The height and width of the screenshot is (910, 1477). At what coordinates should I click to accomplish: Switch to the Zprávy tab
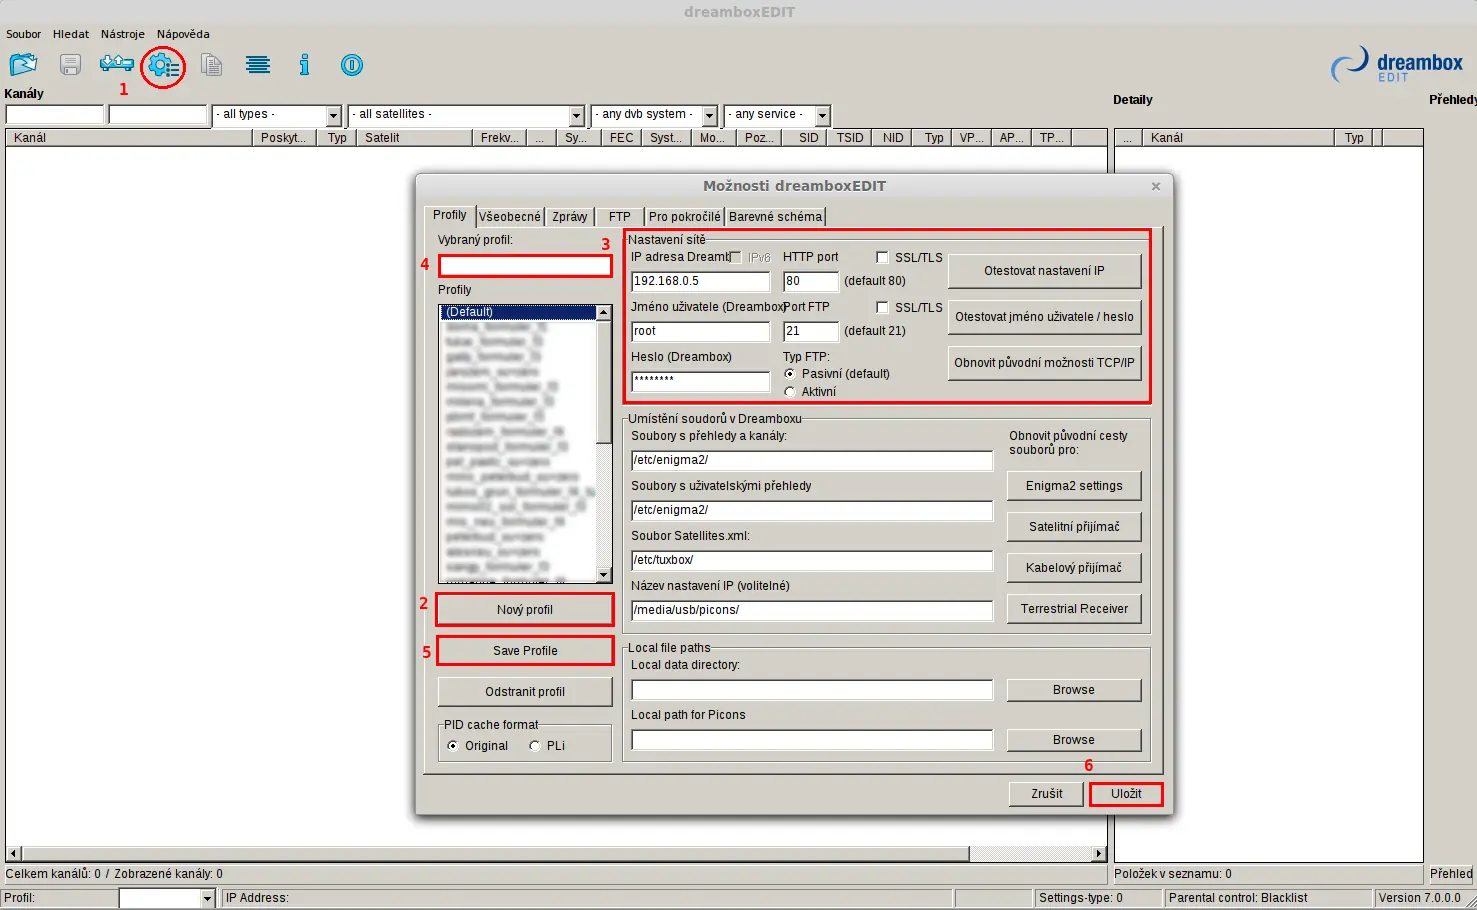point(570,217)
